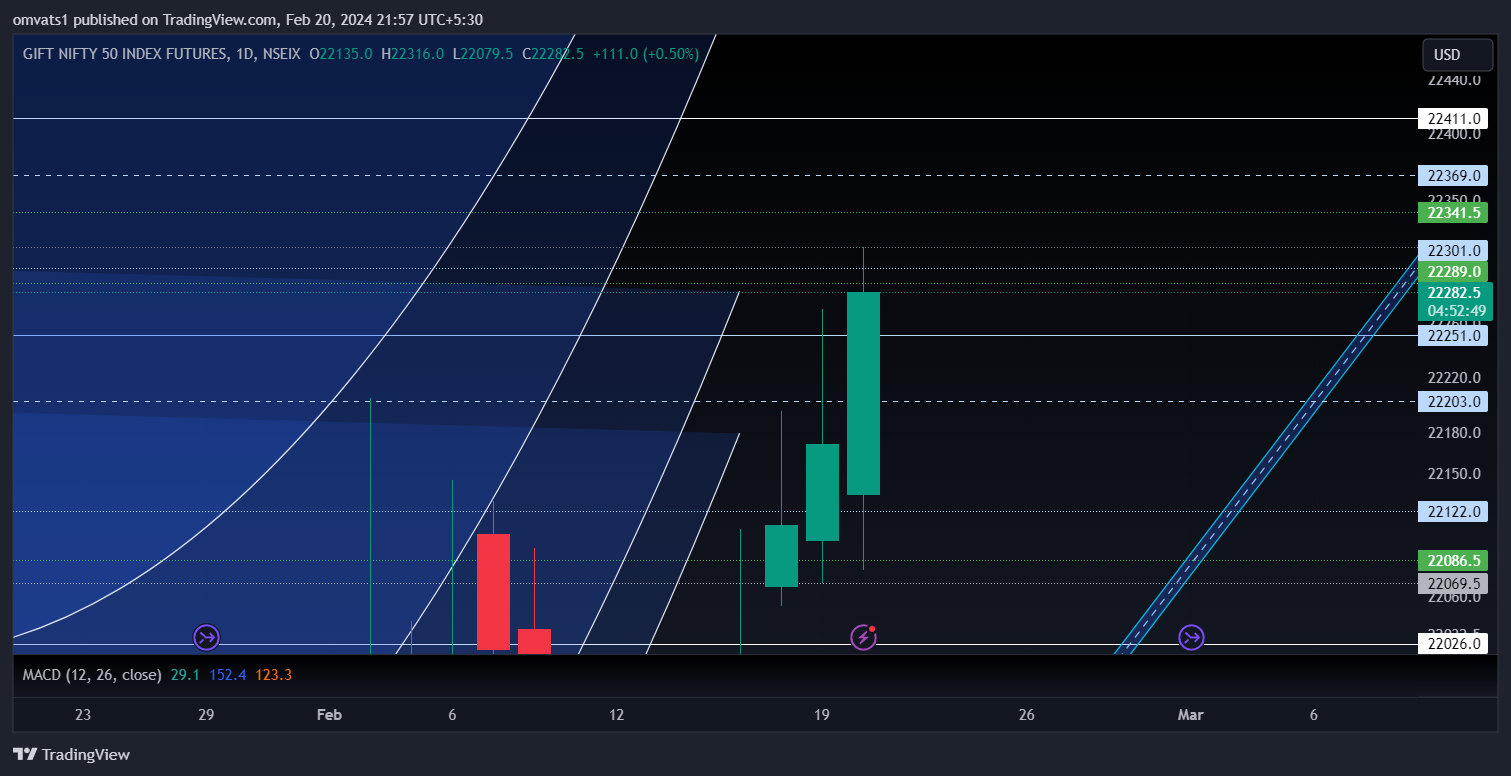
Task: Click the low value L22079.5 in header
Action: [x=483, y=54]
